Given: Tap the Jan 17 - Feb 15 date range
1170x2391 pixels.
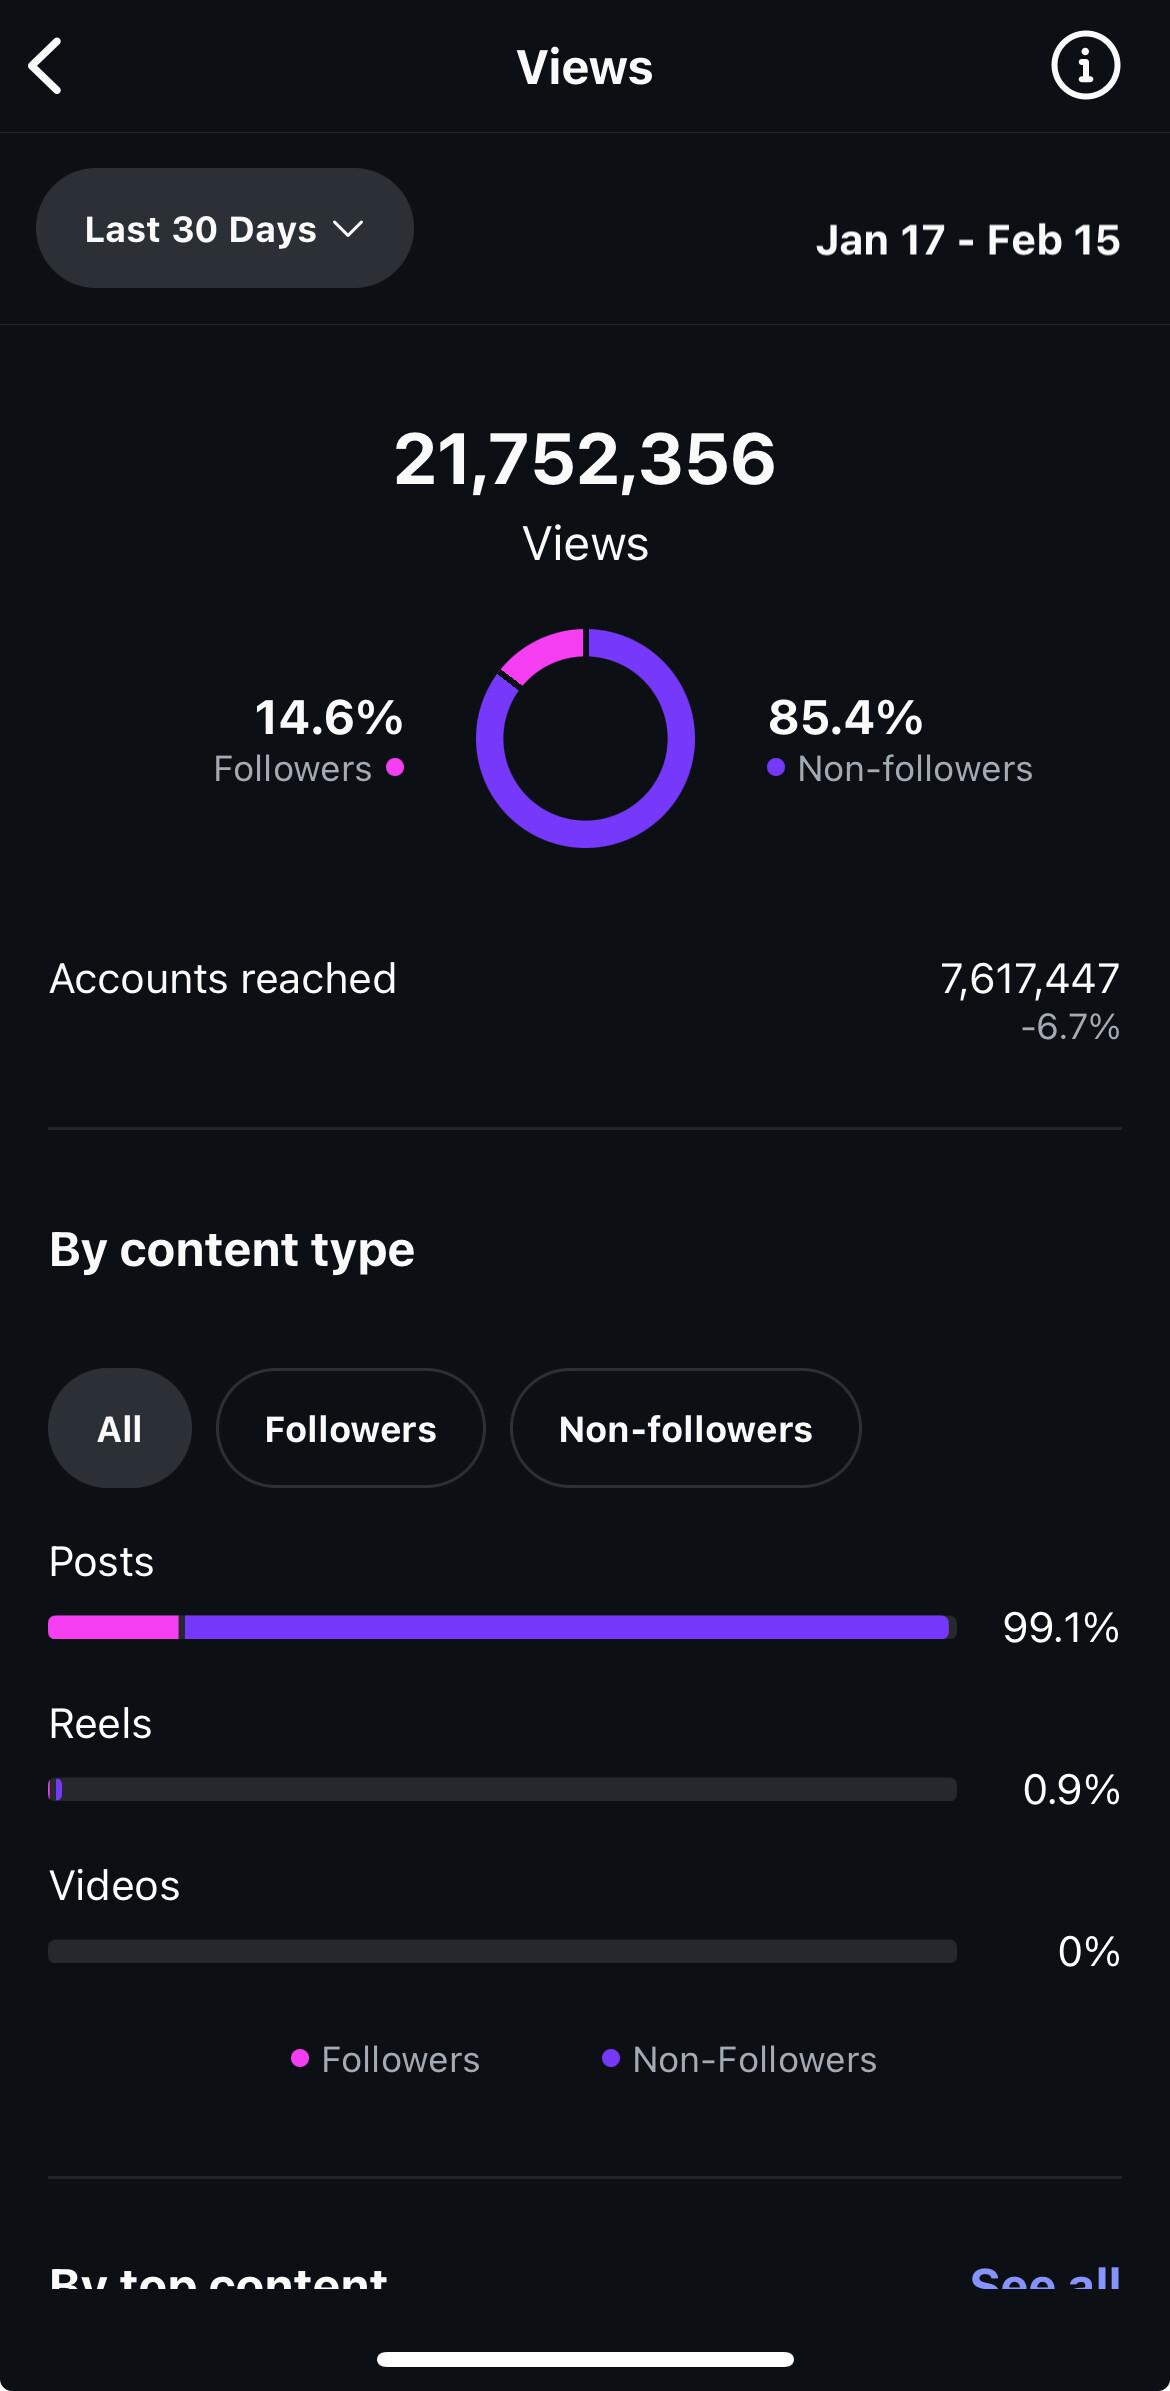Looking at the screenshot, I should click(968, 240).
